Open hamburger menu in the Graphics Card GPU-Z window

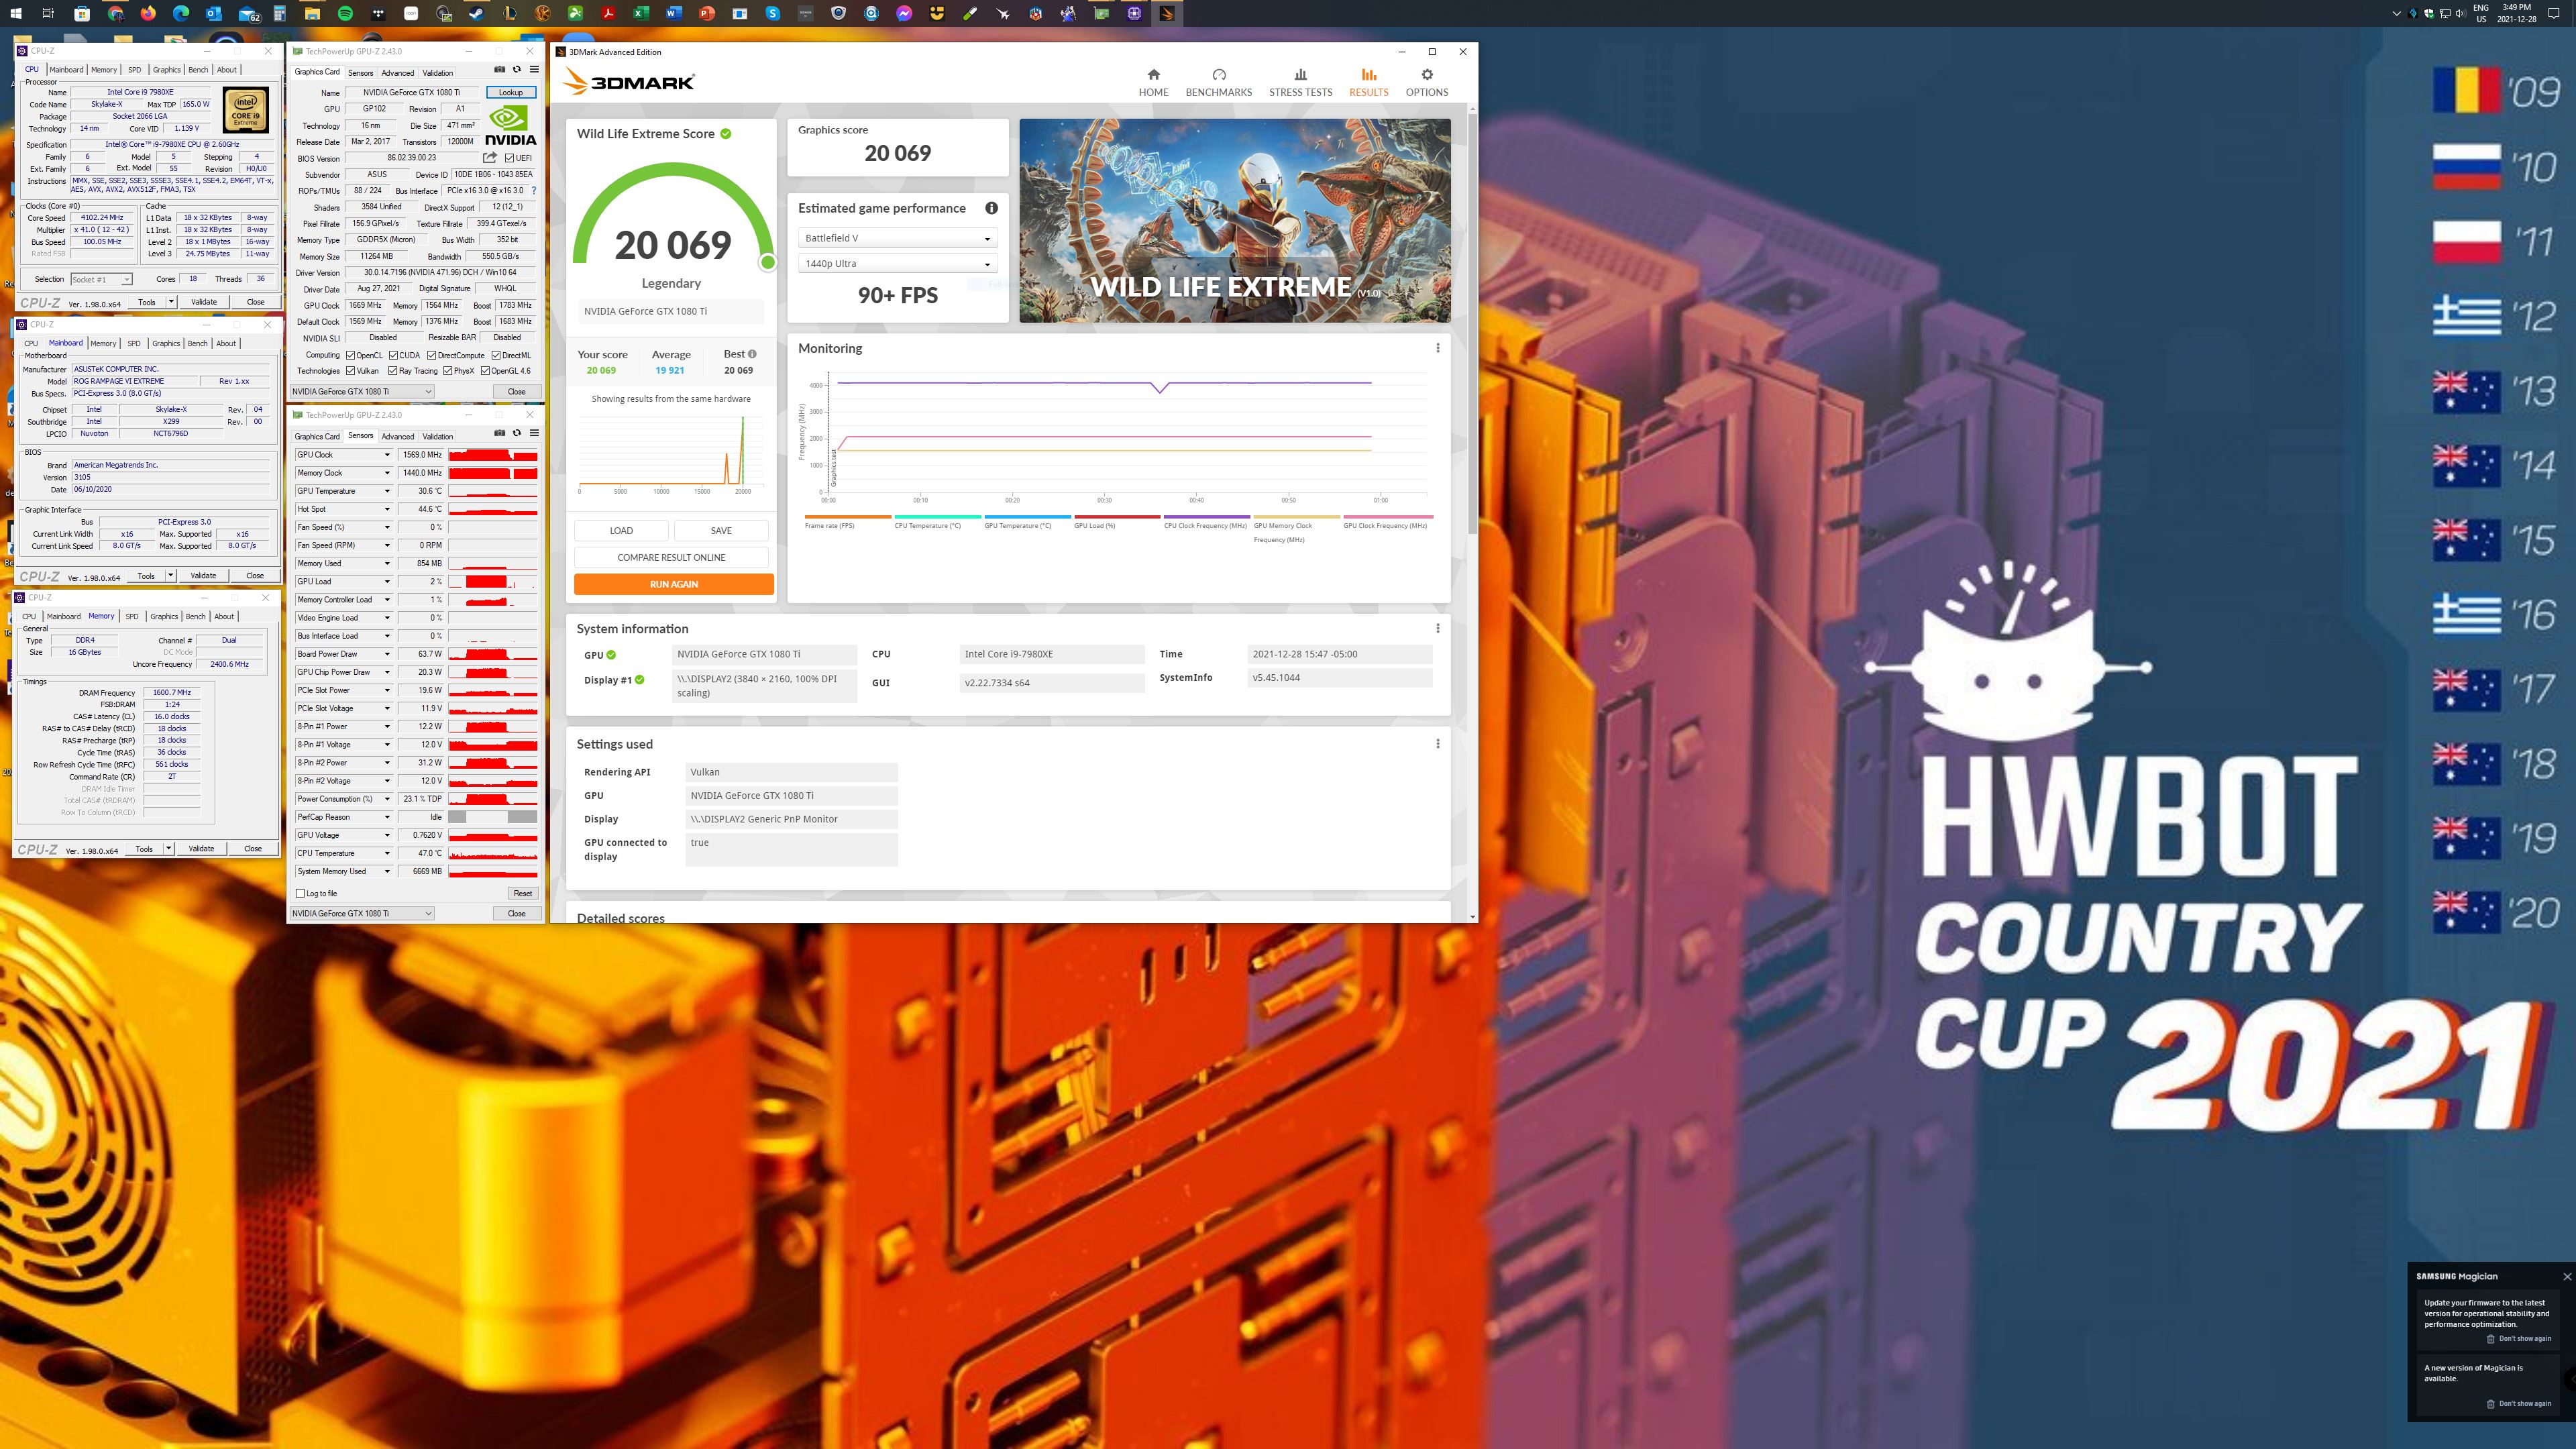[x=534, y=70]
